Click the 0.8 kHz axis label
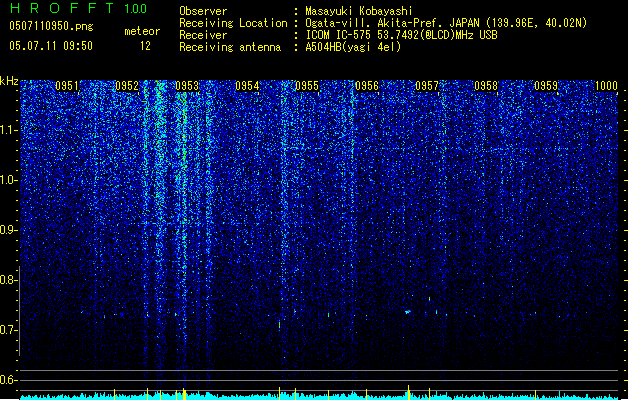The image size is (629, 400). pyautogui.click(x=9, y=280)
